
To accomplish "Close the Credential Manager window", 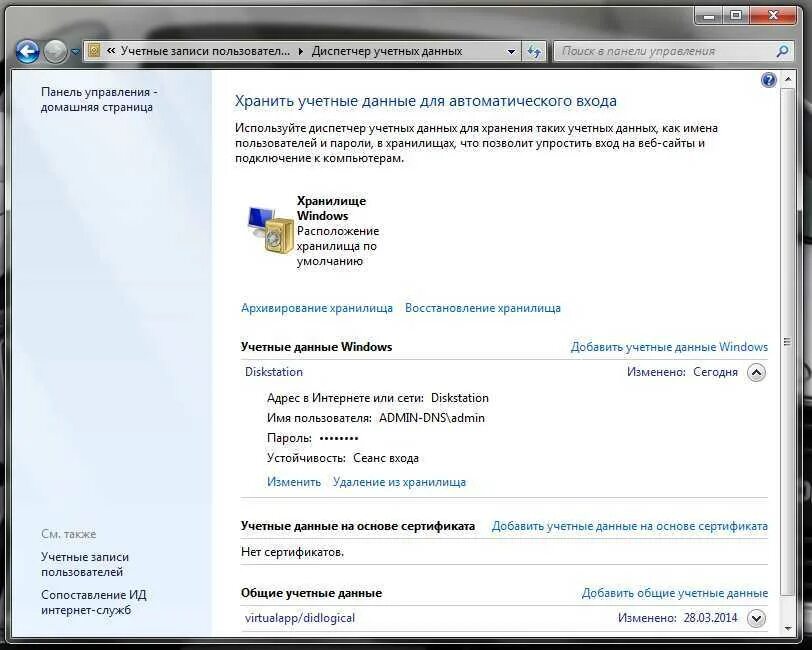I will tap(773, 16).
